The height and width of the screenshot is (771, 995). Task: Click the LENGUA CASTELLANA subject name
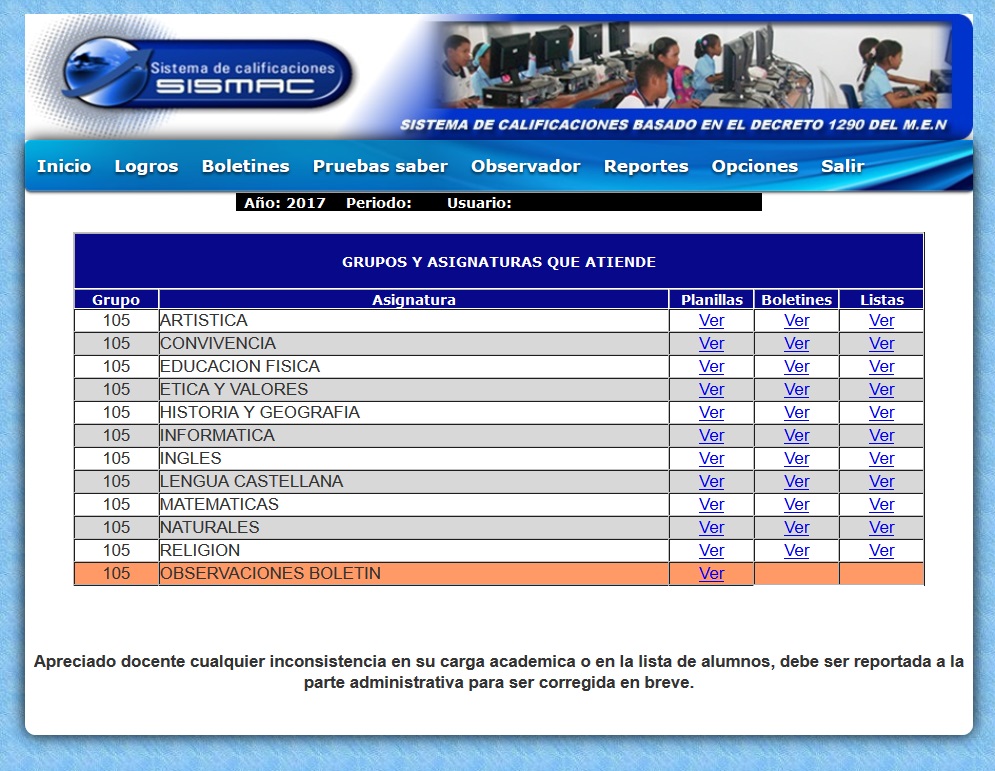(x=251, y=482)
